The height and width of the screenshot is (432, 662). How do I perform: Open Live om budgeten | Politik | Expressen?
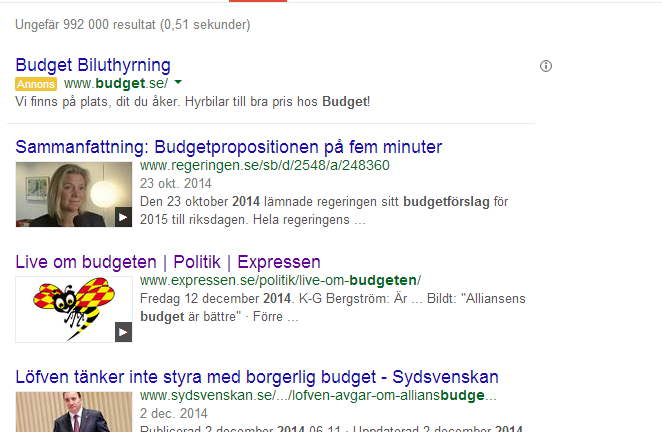(168, 262)
